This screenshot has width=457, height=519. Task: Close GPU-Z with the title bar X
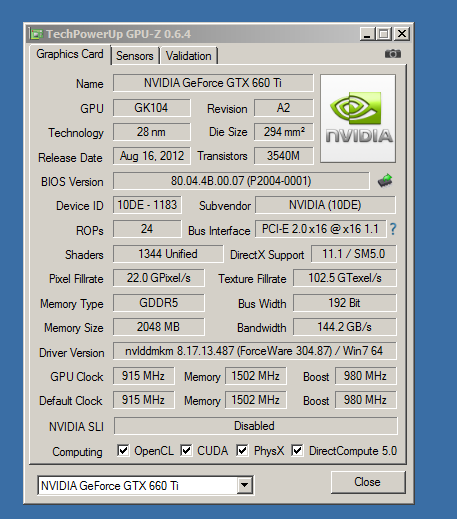click(402, 34)
